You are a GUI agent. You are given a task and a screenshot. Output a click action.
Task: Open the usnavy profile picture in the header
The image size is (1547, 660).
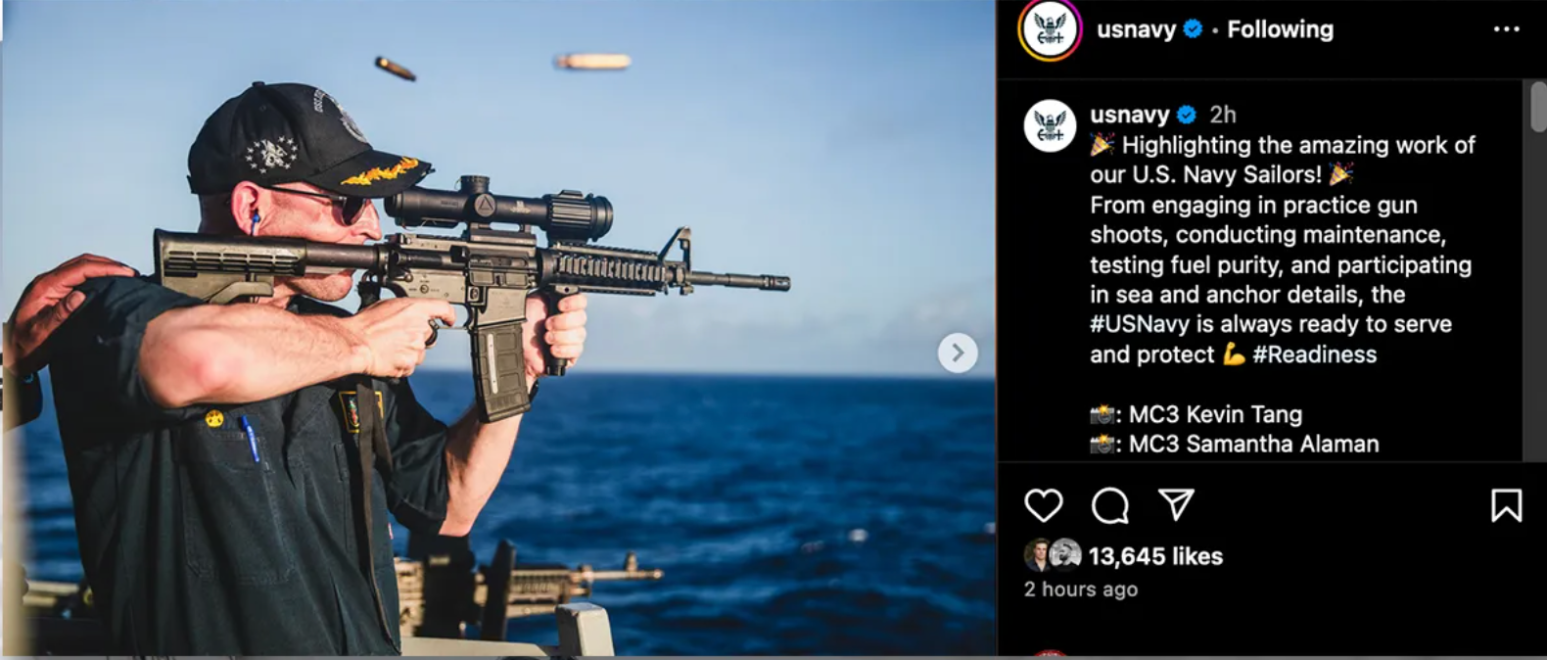[x=1050, y=30]
